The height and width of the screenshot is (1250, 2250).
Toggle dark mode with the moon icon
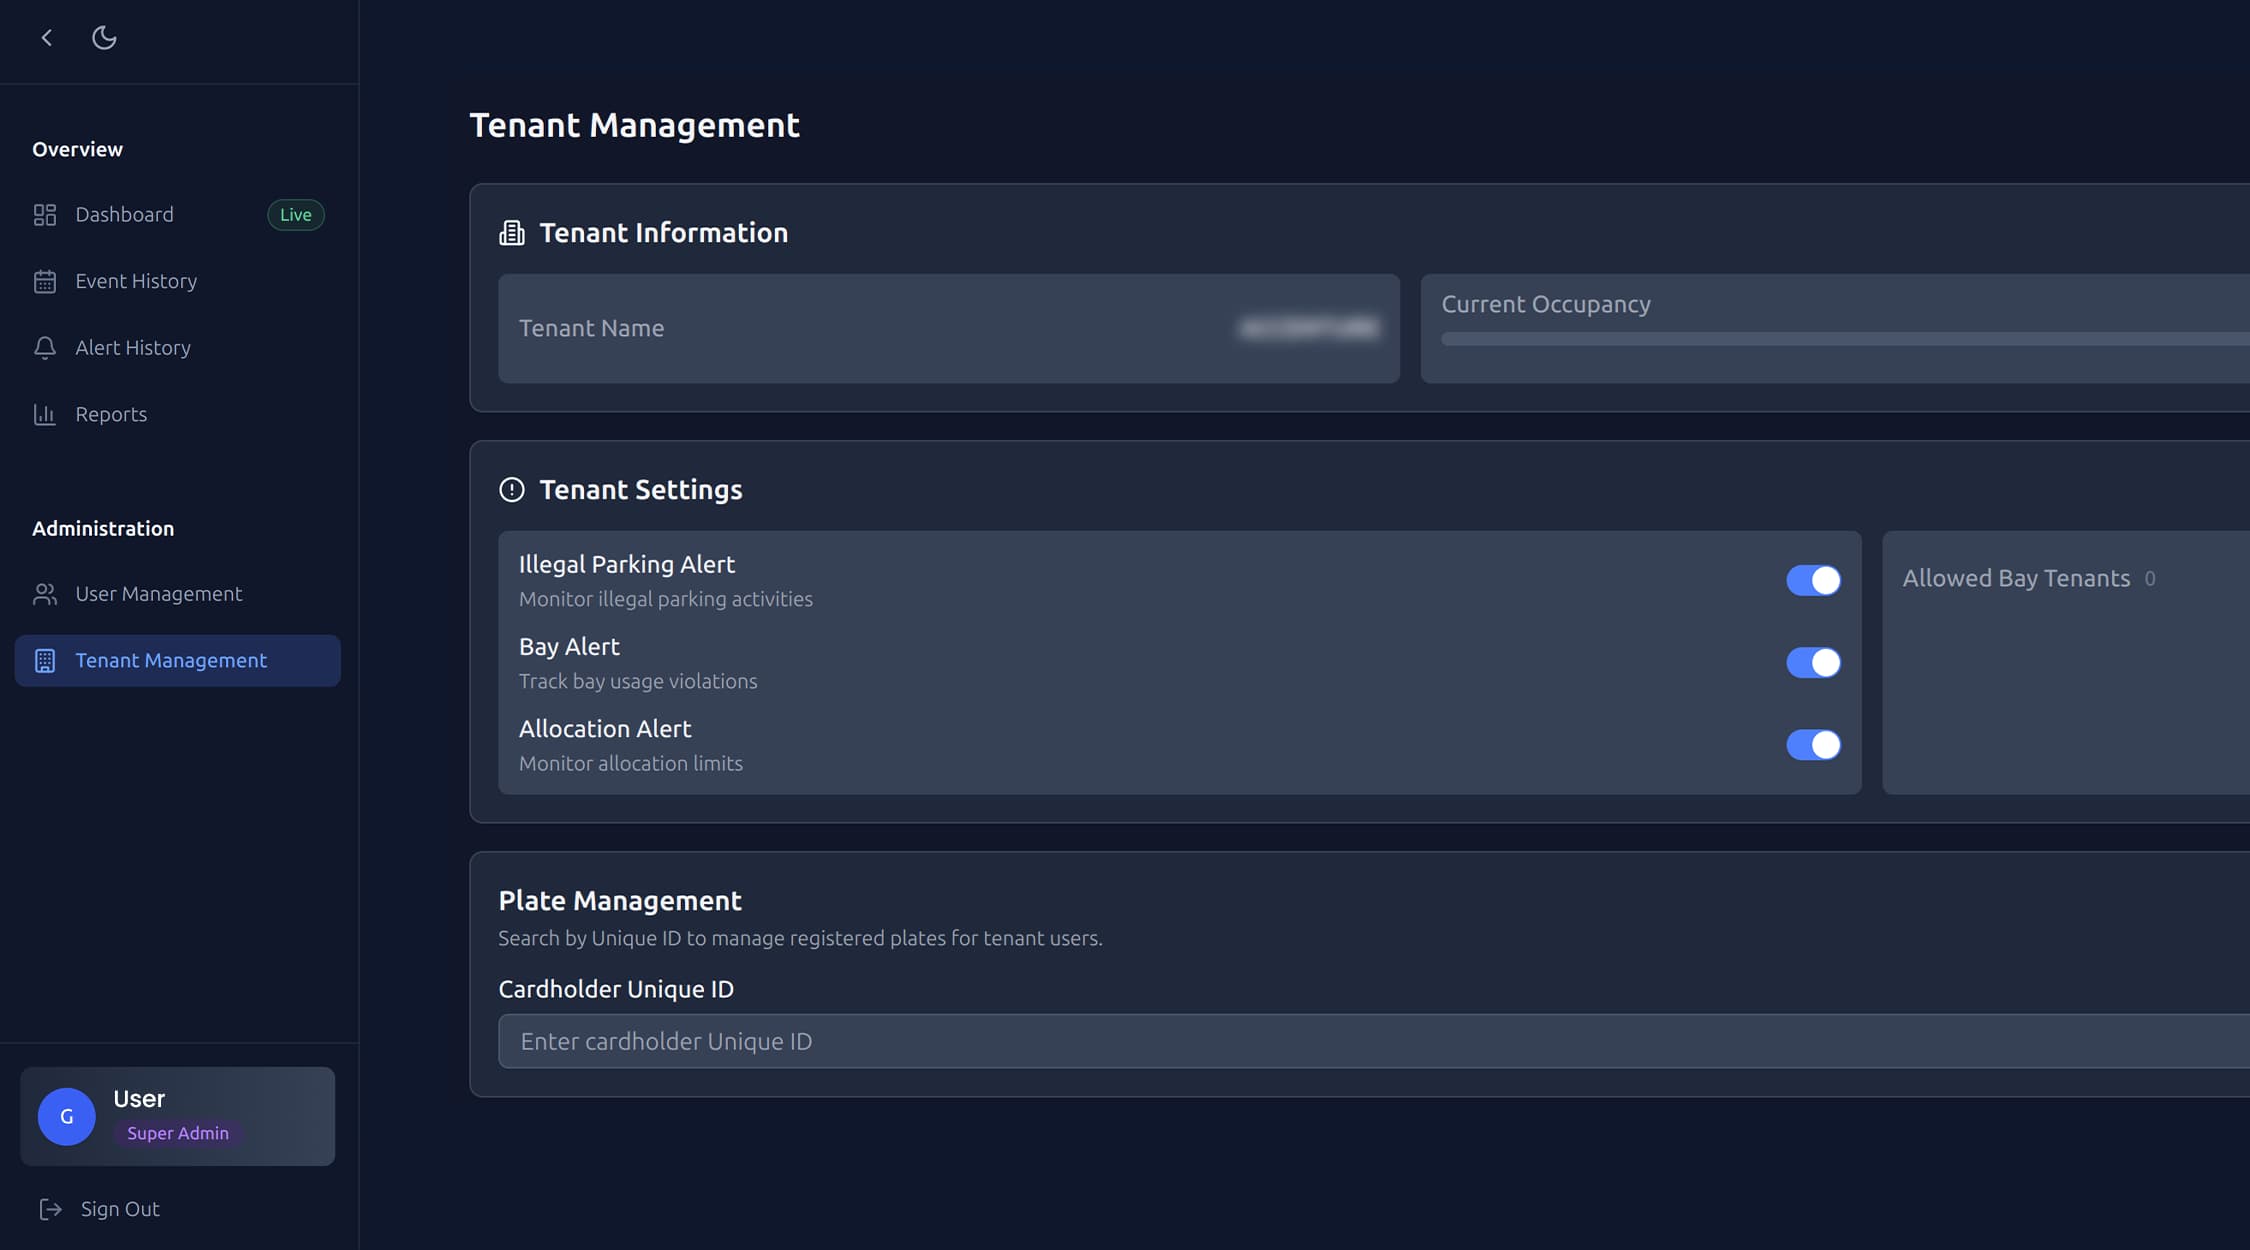click(x=104, y=37)
